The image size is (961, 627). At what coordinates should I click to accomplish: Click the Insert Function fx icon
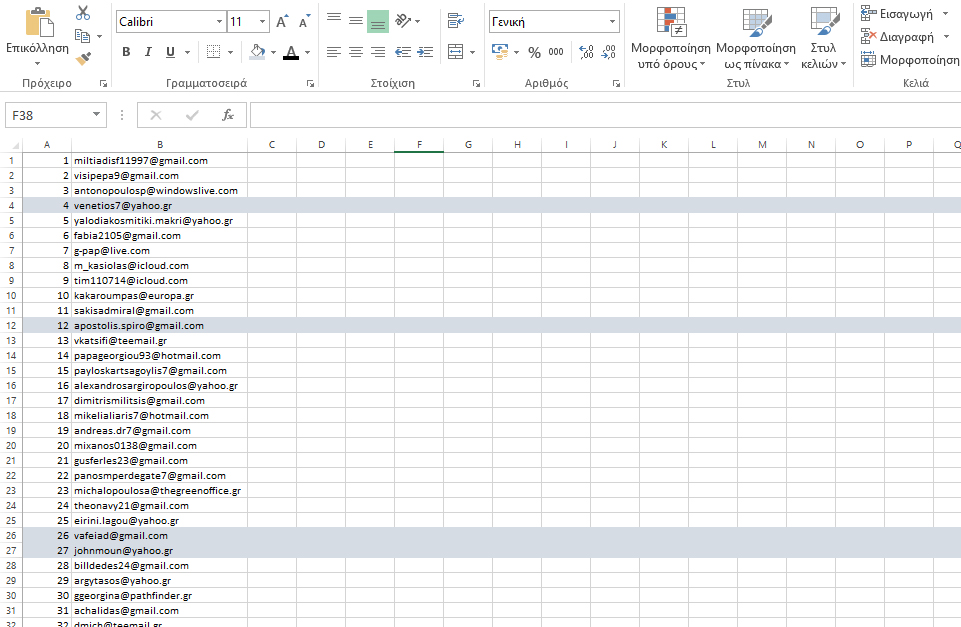(x=227, y=115)
